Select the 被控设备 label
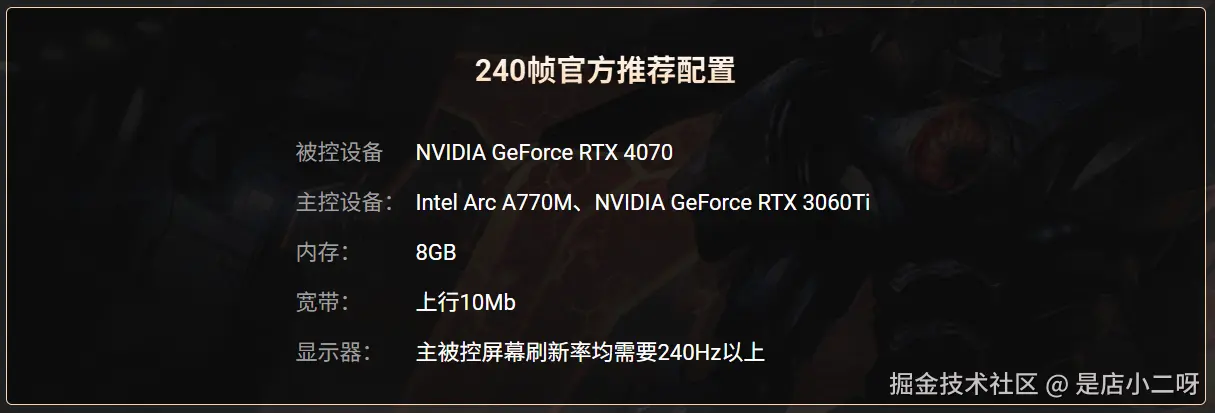The height and width of the screenshot is (413, 1215). pyautogui.click(x=339, y=153)
